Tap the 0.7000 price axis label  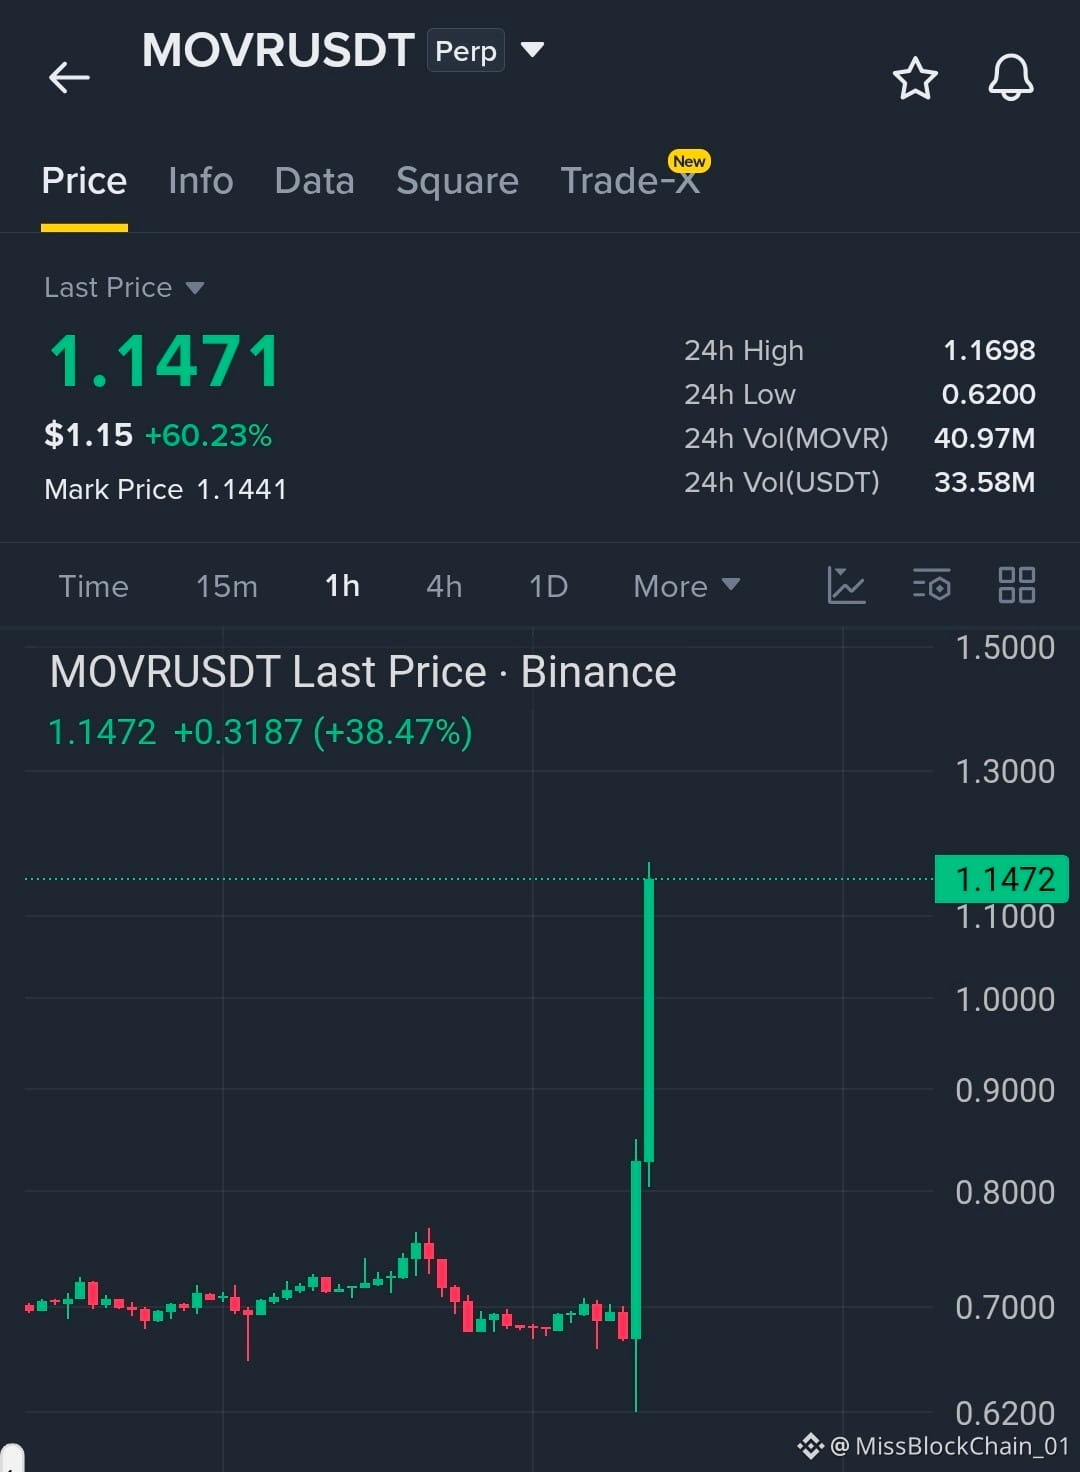point(1005,1307)
